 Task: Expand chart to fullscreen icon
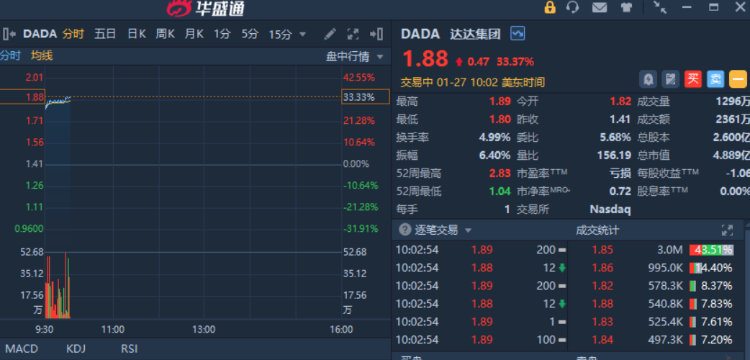pyautogui.click(x=353, y=34)
